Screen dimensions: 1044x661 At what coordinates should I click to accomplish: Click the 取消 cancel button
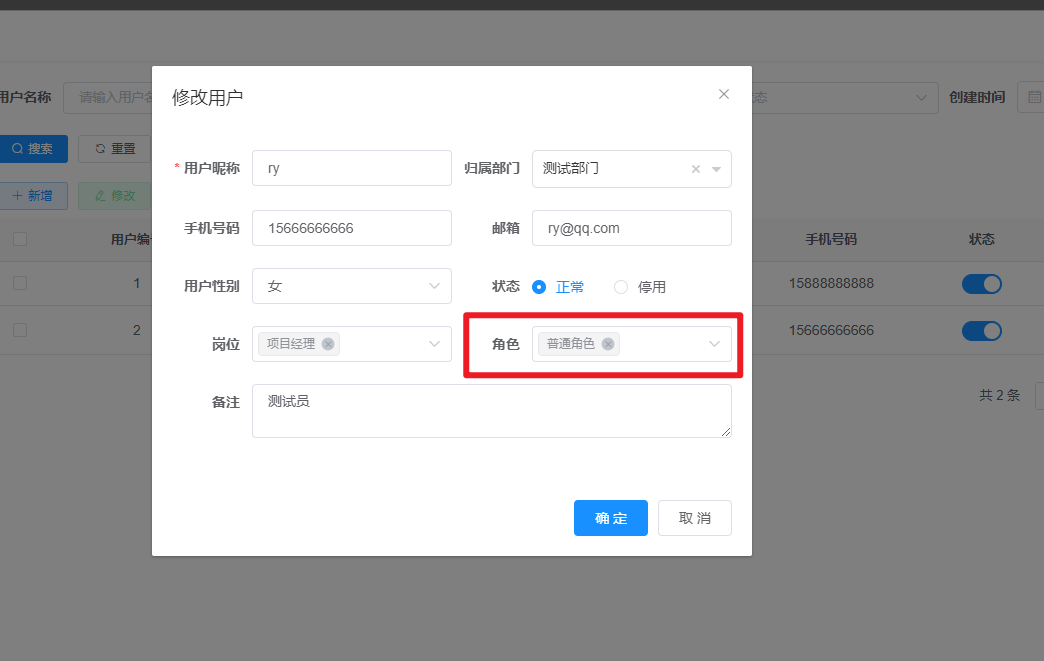(x=694, y=518)
